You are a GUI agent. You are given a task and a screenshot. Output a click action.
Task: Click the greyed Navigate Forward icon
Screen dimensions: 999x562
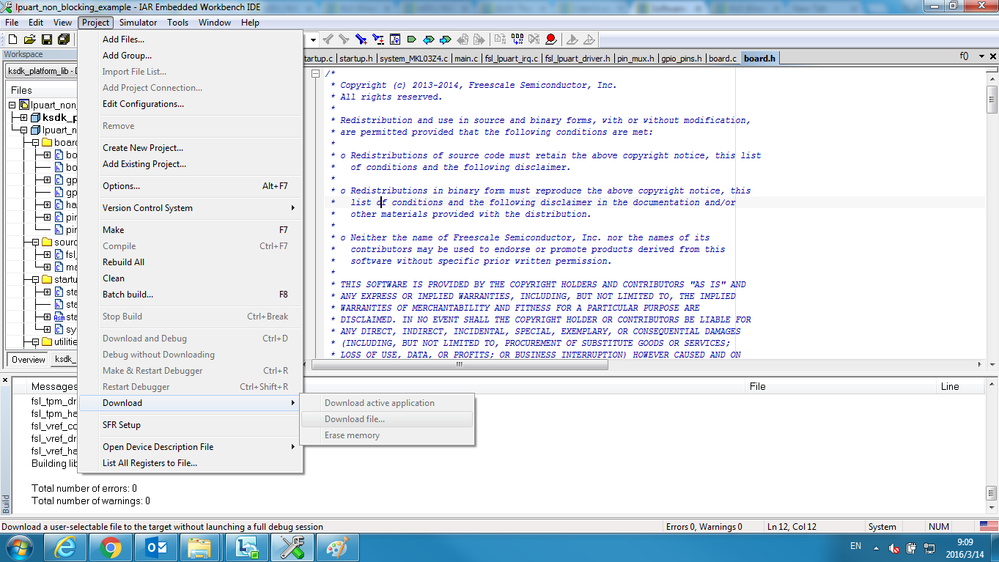click(x=479, y=40)
